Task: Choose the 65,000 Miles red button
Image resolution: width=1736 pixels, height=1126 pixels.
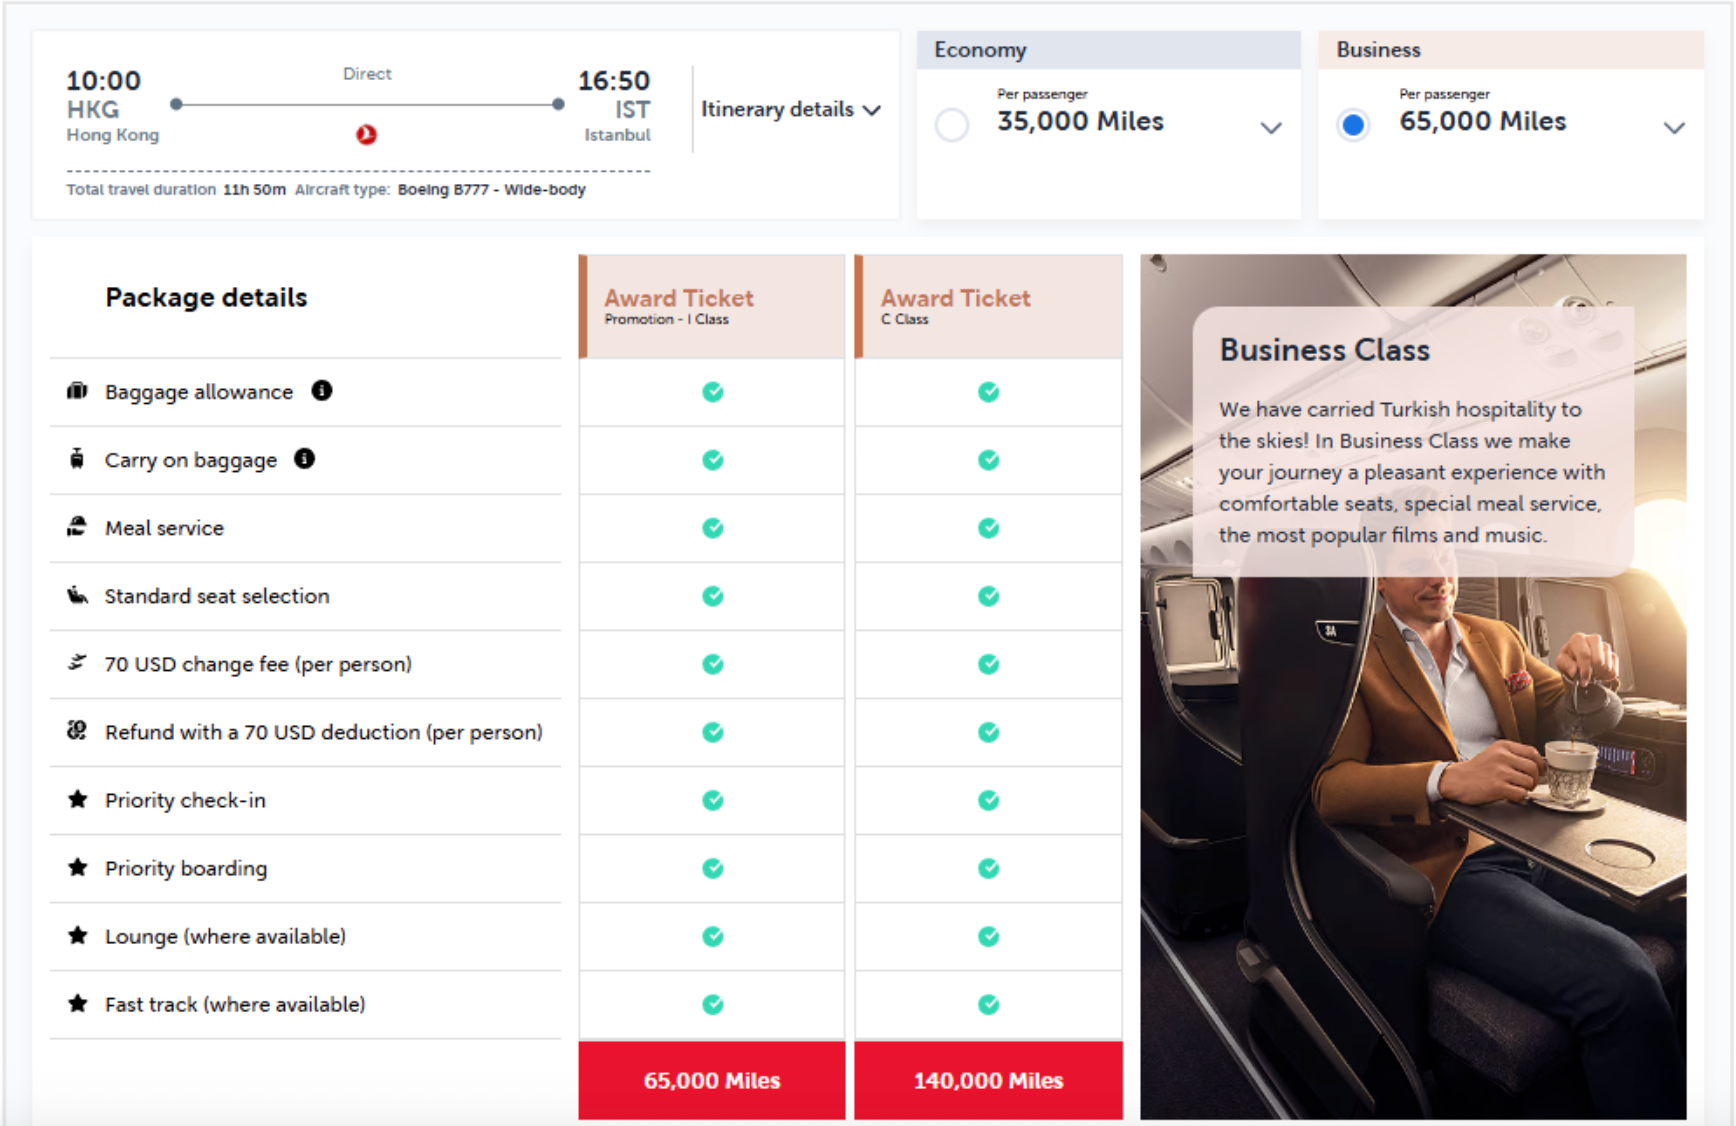Action: (x=712, y=1080)
